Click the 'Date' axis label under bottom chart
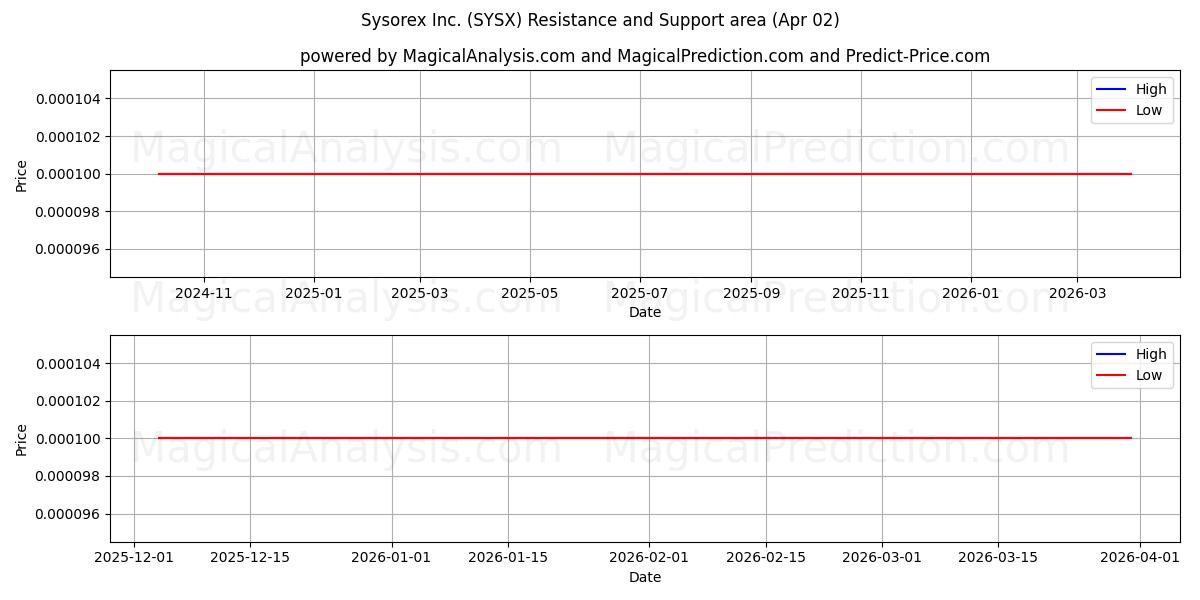This screenshot has height=600, width=1200. tap(645, 577)
